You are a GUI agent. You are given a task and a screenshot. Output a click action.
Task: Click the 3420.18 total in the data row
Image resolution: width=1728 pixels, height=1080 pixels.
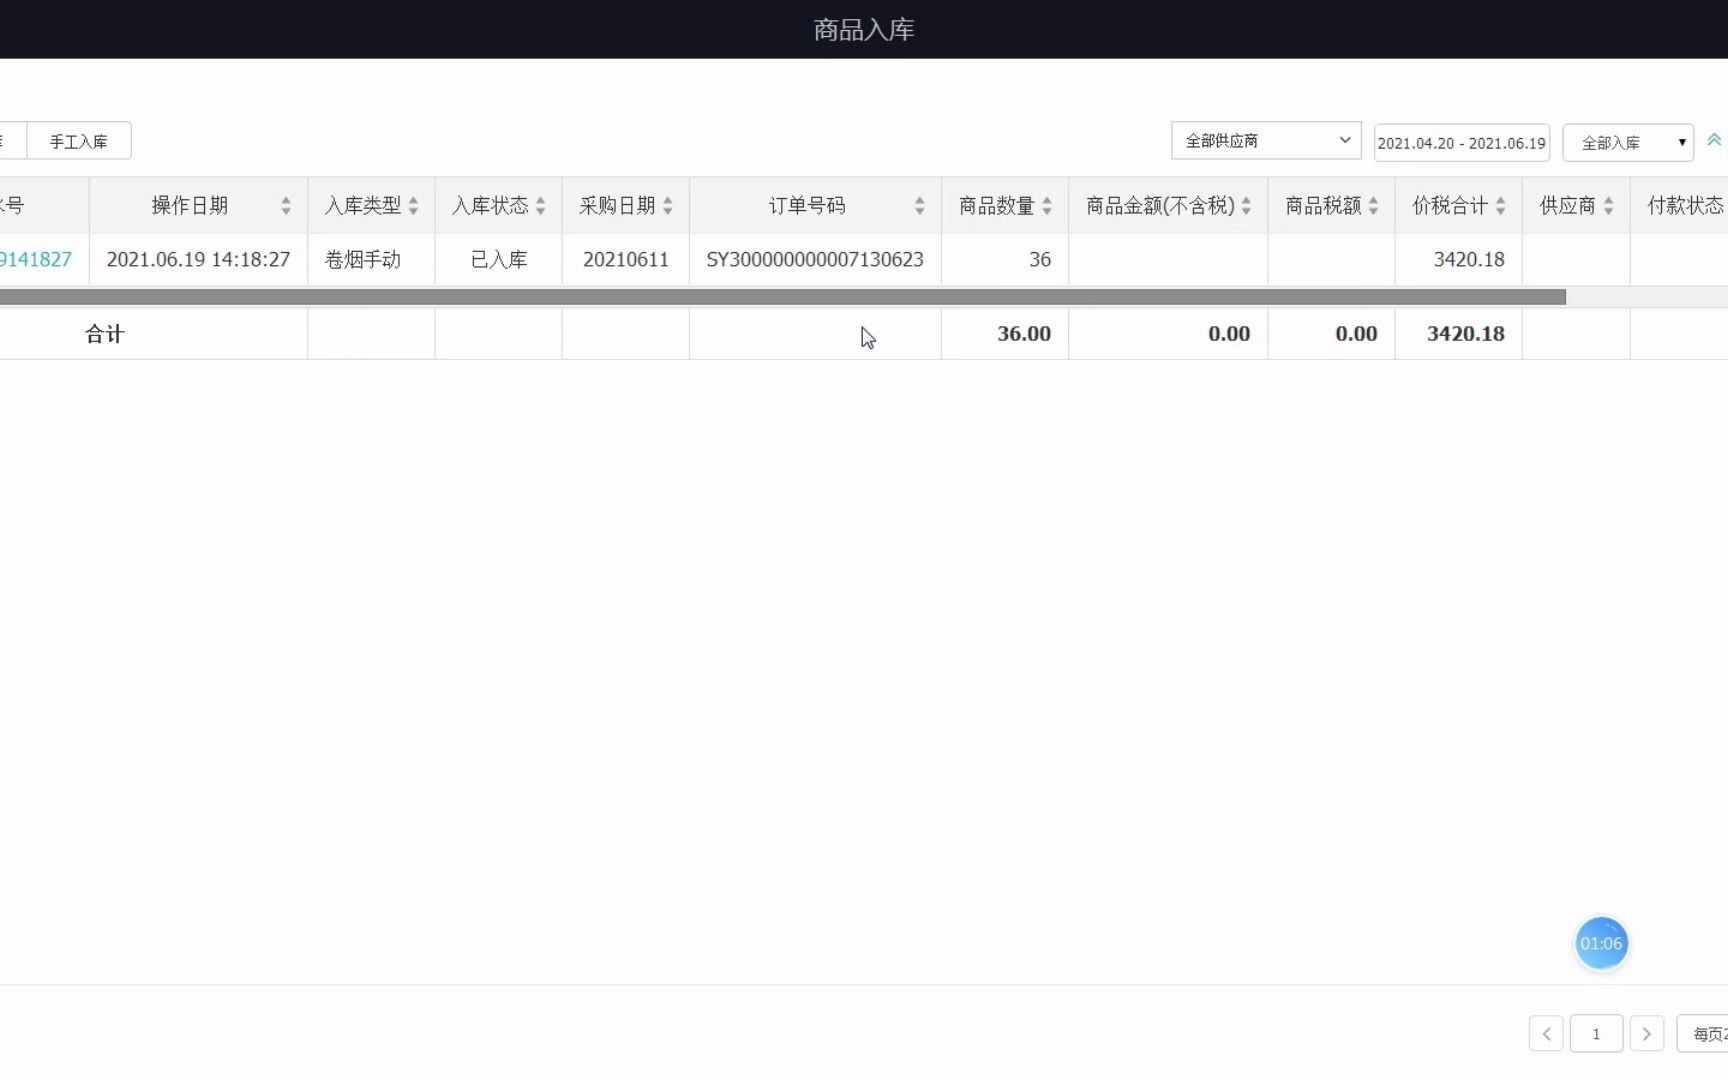[1468, 259]
